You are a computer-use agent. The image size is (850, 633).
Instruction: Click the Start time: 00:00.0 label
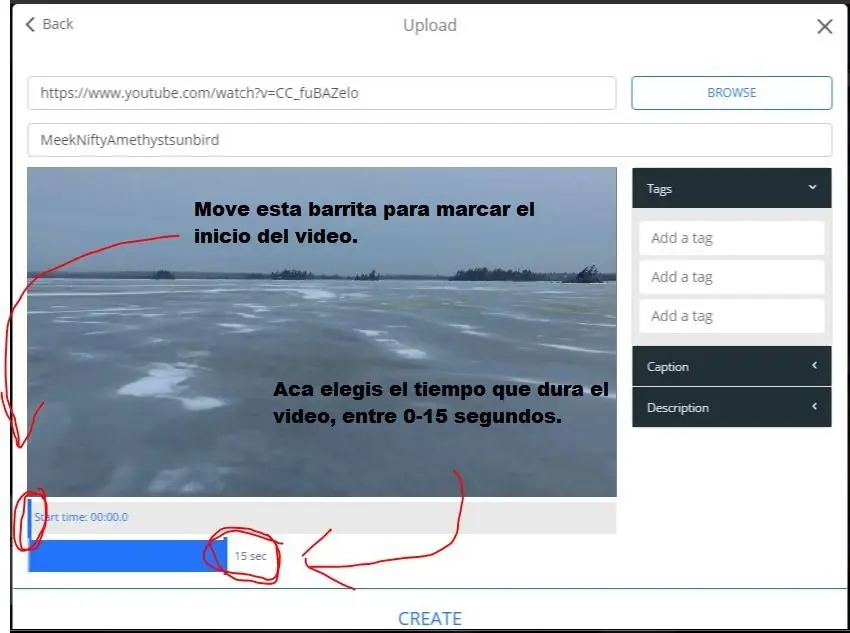(81, 517)
